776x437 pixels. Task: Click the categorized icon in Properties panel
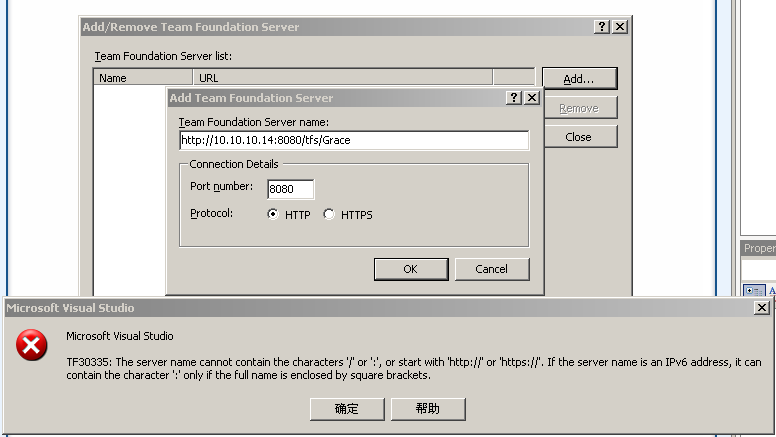pyautogui.click(x=754, y=291)
